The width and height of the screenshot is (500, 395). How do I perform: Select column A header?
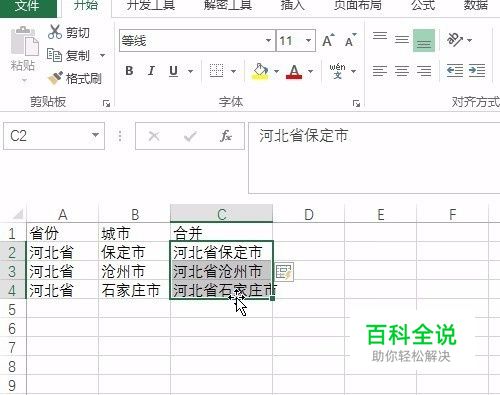pyautogui.click(x=62, y=214)
